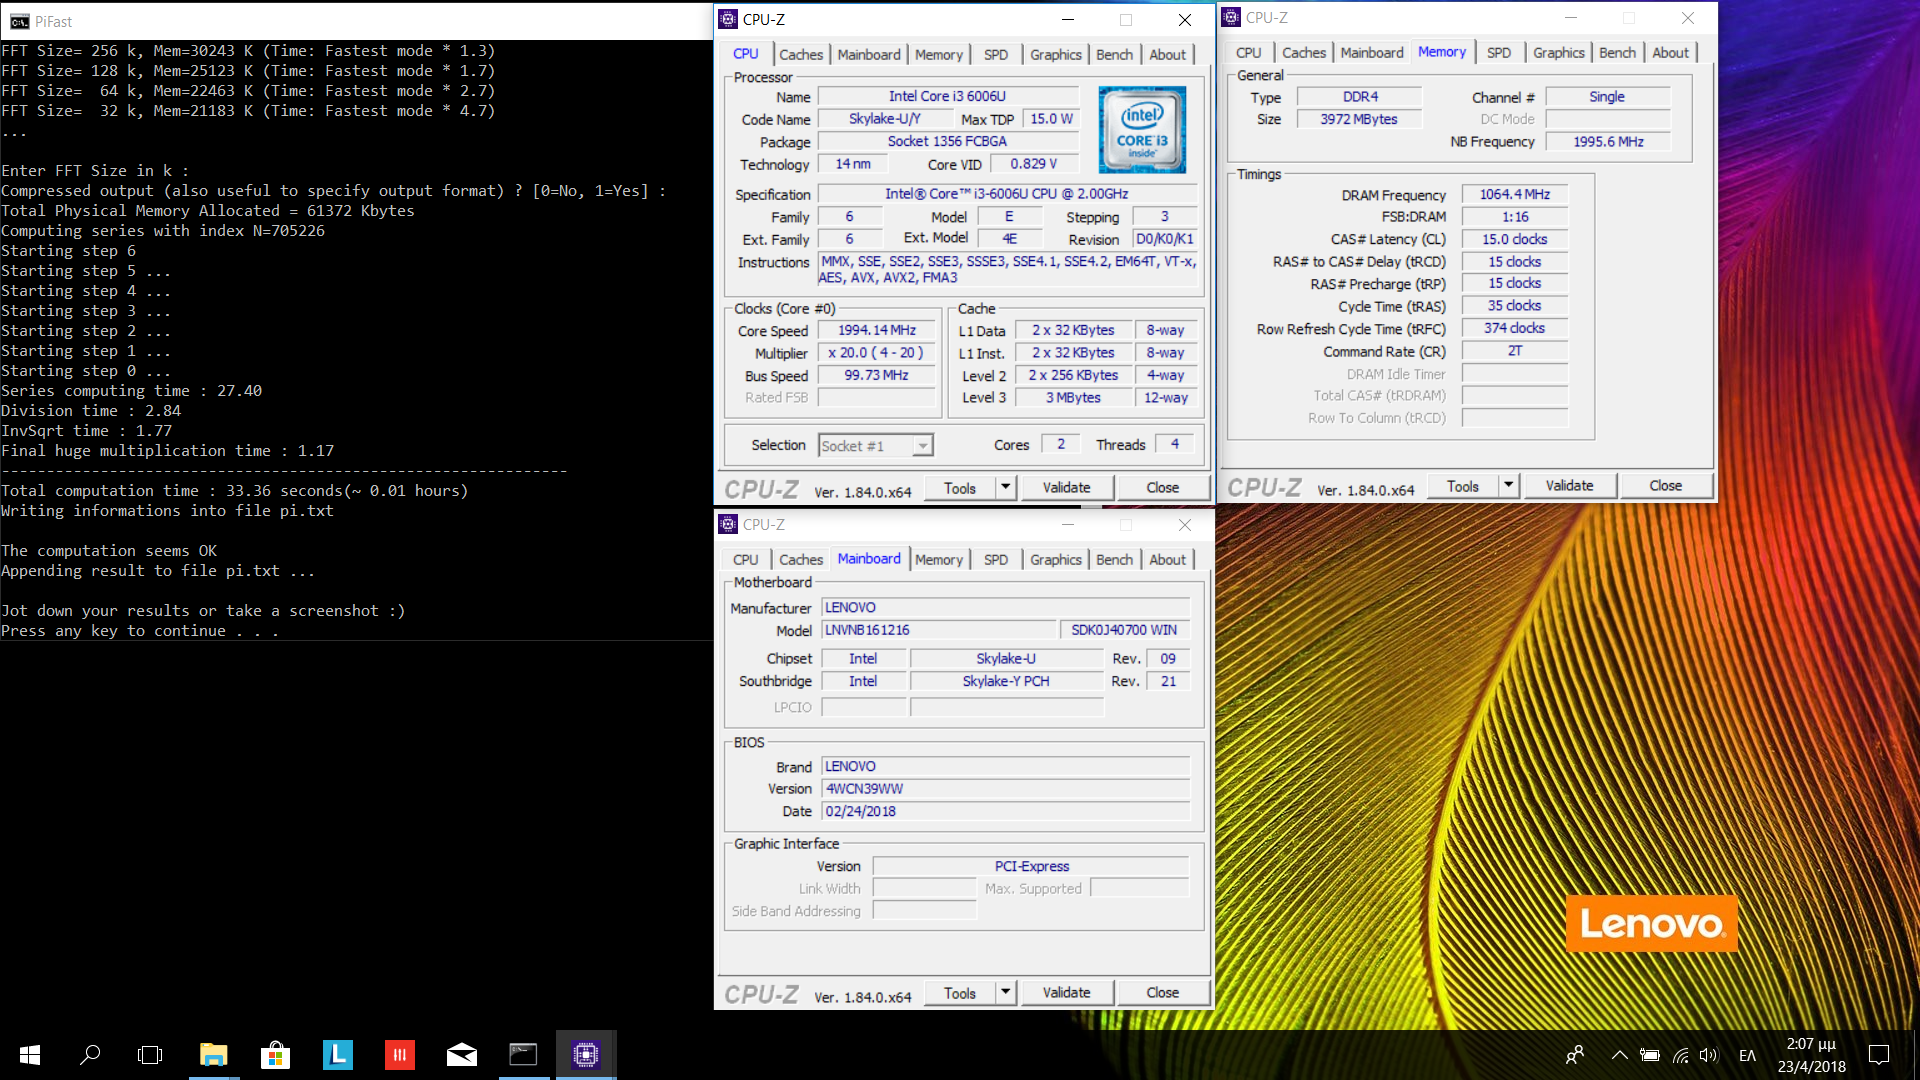1920x1080 pixels.
Task: Click the Close button in the Memory window
Action: [x=1666, y=485]
